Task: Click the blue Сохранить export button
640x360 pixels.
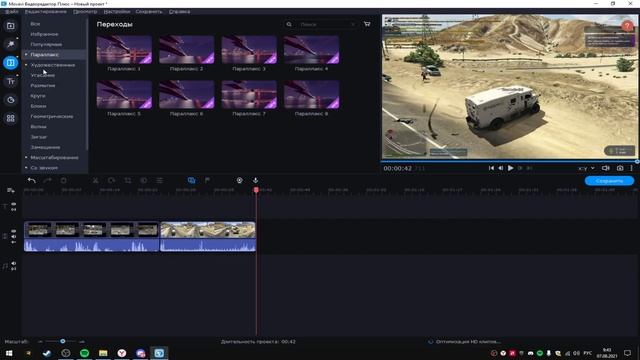Action: click(x=609, y=181)
